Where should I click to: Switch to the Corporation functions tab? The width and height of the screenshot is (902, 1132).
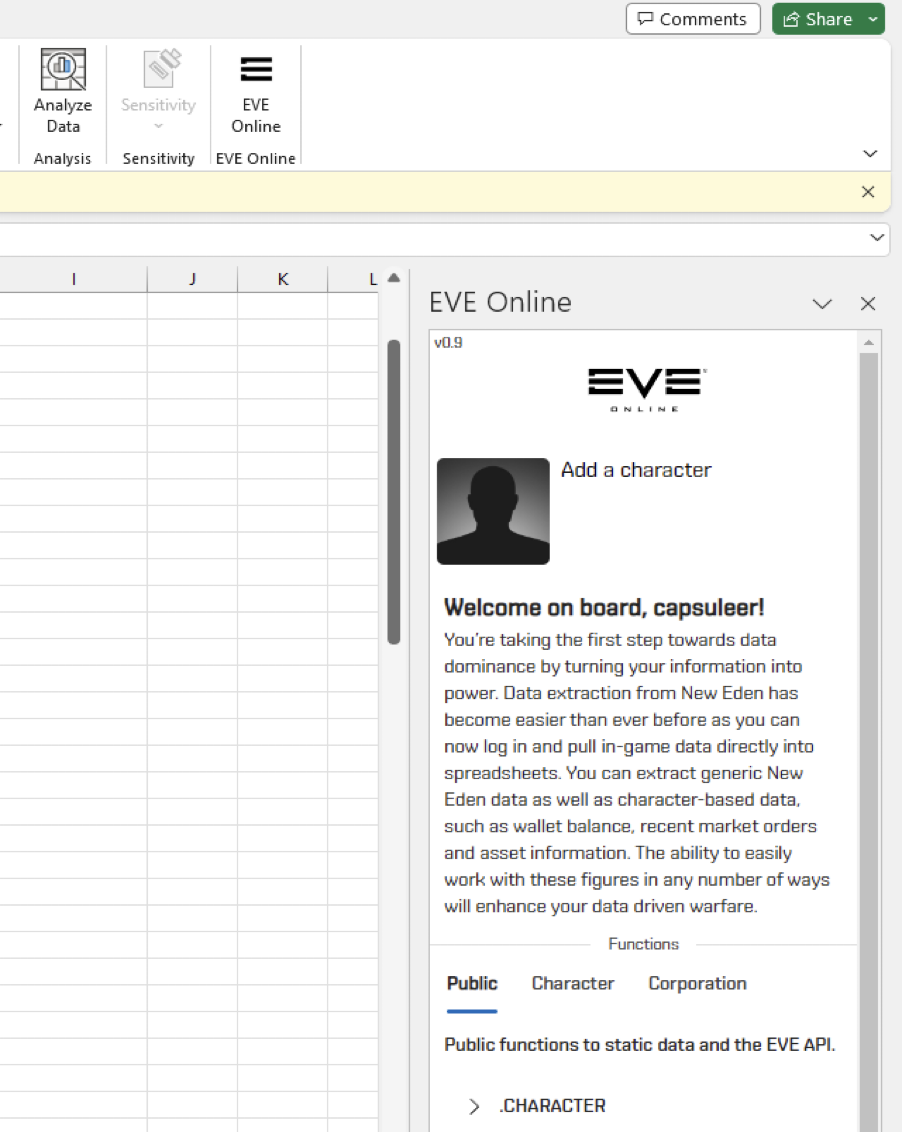697,983
